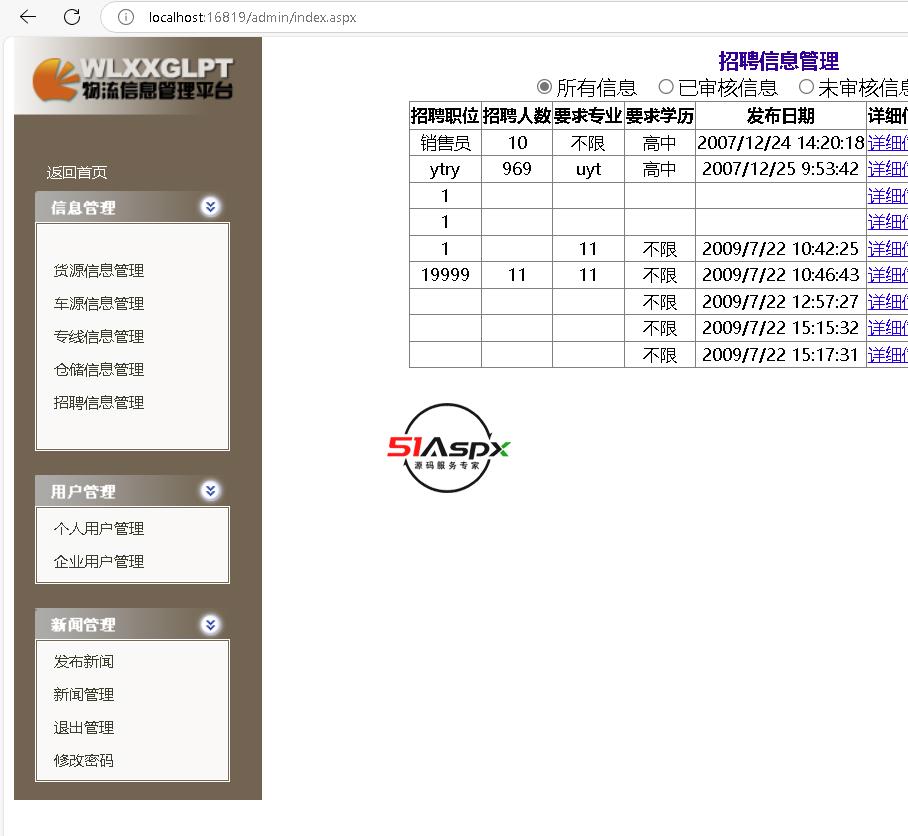The height and width of the screenshot is (836, 908).
Task: Click date 2009/7/22 10:46:43 cell
Action: pos(781,275)
